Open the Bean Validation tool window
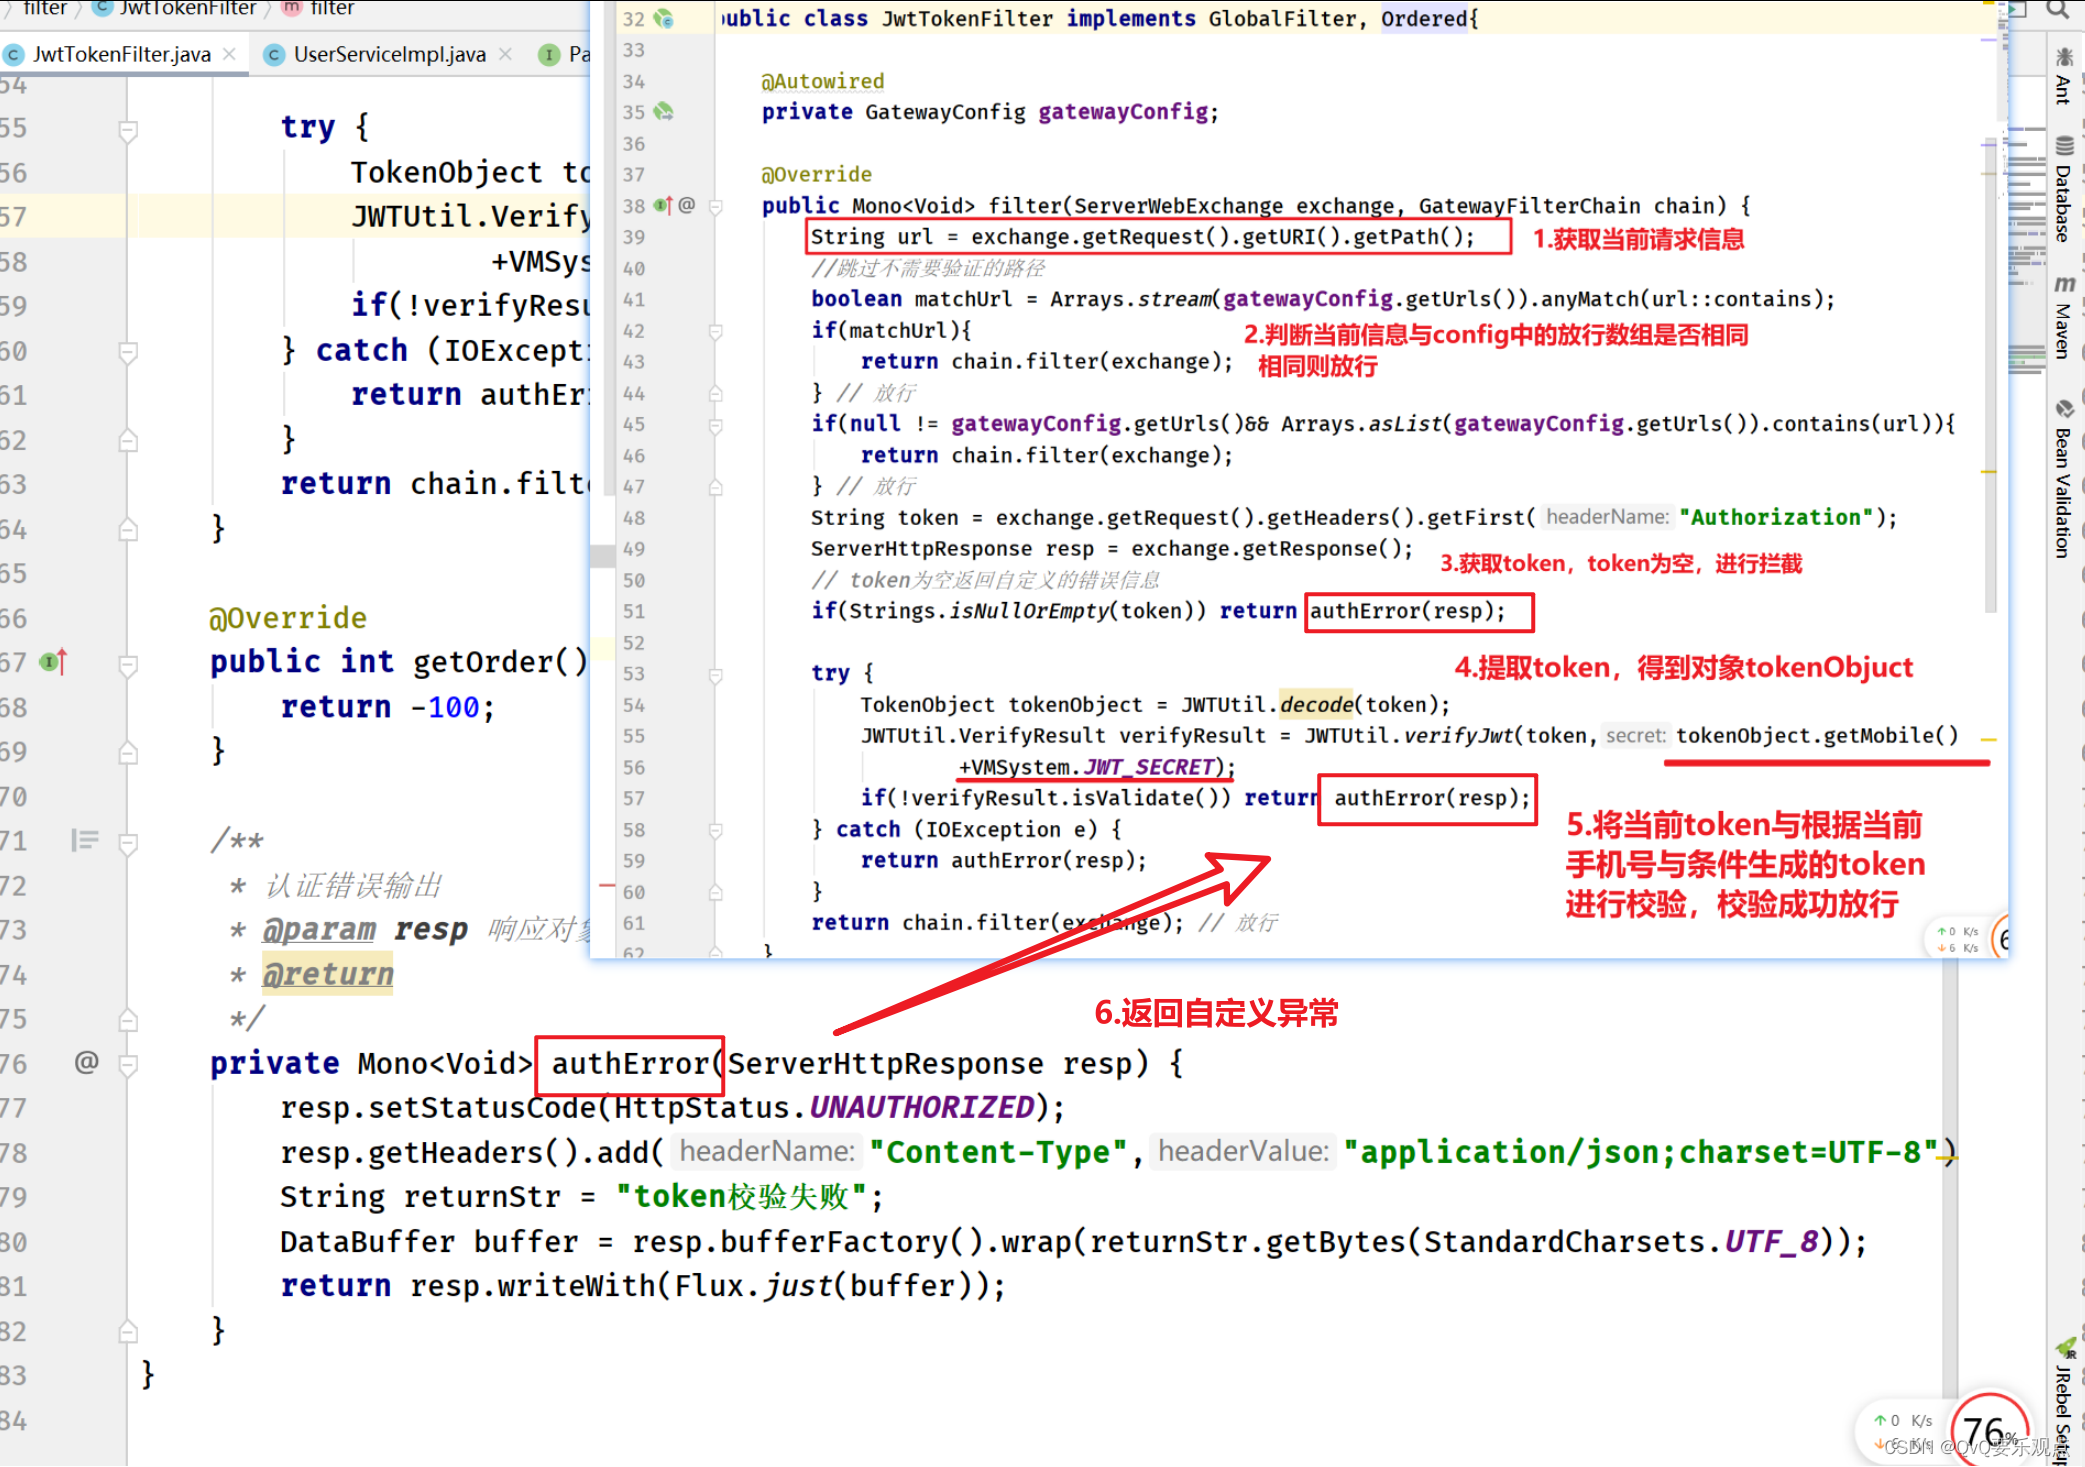Screen dimensions: 2085x1467 (x=2064, y=480)
